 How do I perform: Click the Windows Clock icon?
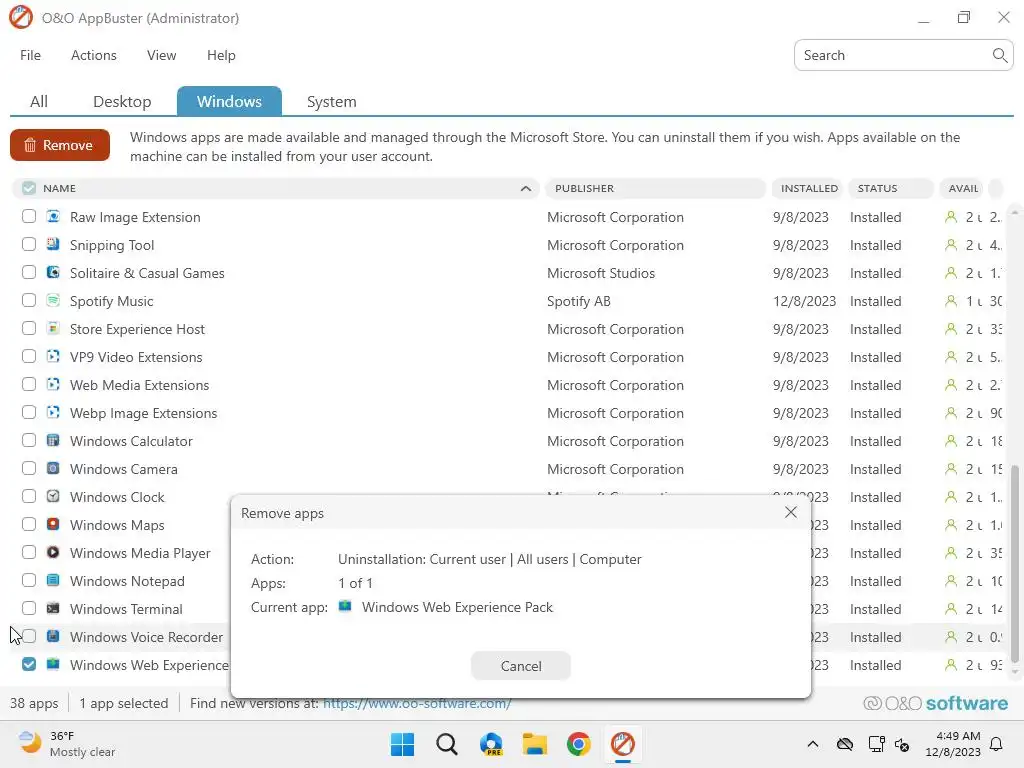[x=53, y=497]
